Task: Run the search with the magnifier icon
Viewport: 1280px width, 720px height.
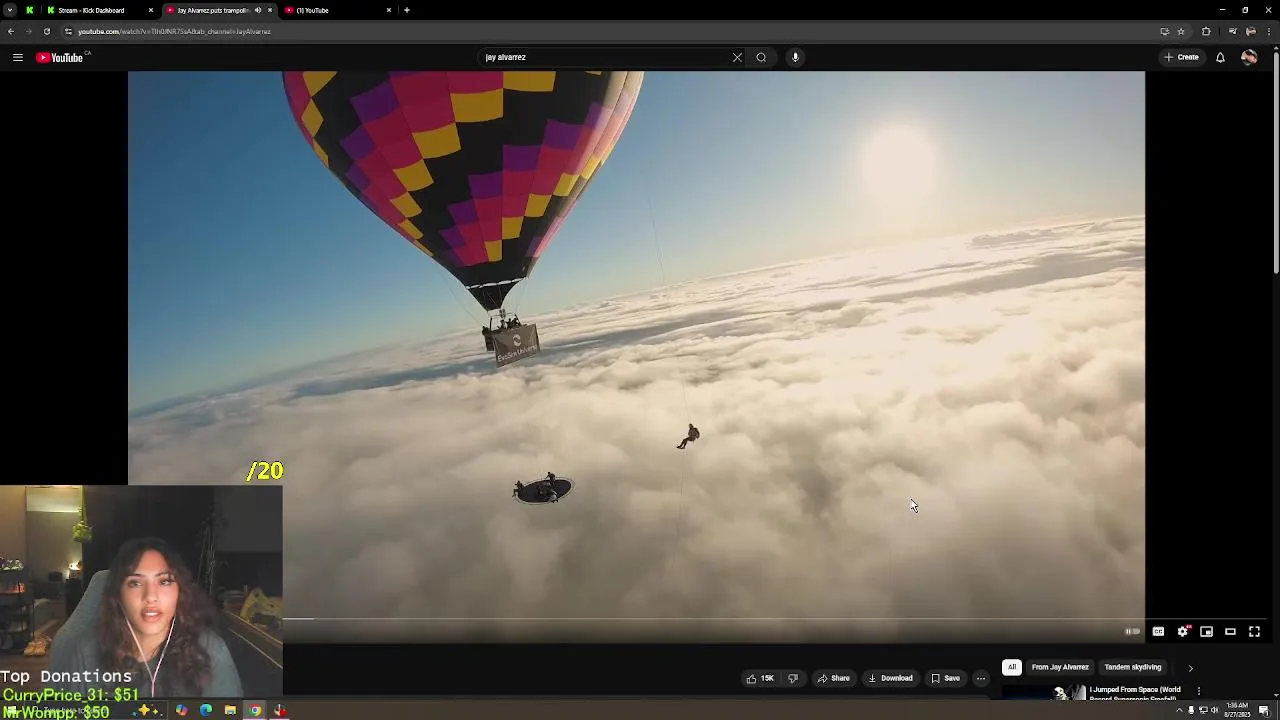Action: tap(761, 57)
